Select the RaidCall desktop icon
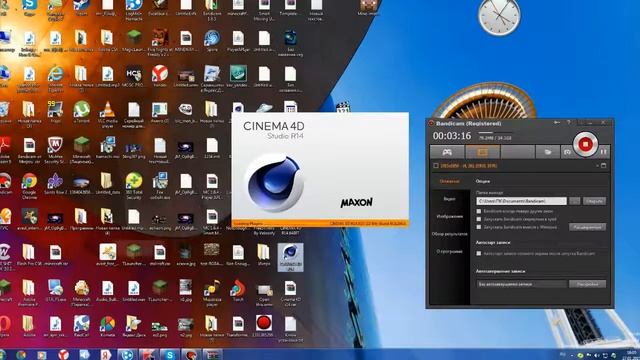This screenshot has height=360, width=640. coord(81,326)
